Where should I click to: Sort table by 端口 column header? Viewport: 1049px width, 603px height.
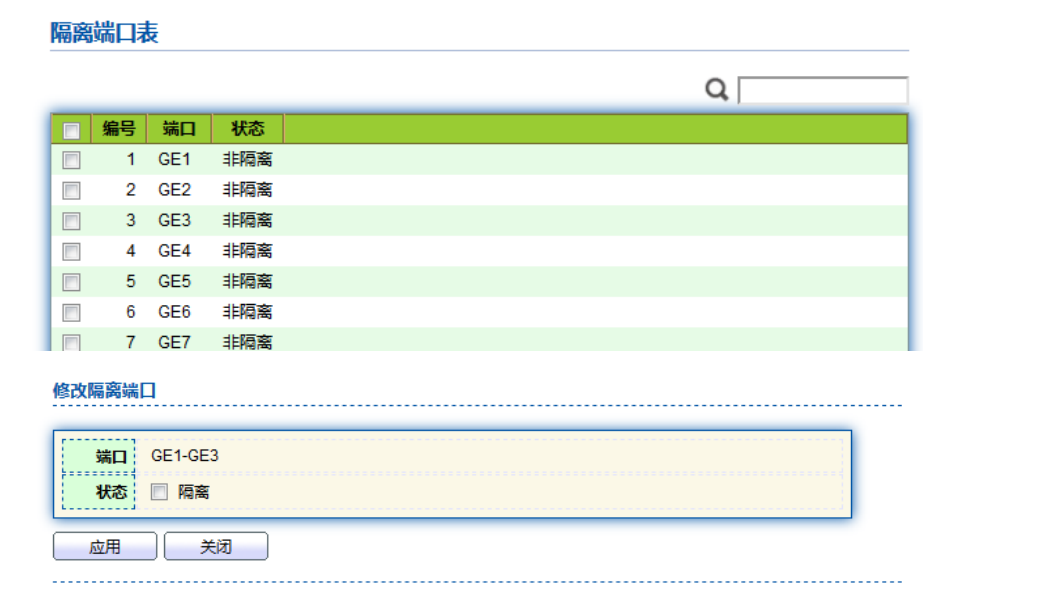pyautogui.click(x=179, y=129)
